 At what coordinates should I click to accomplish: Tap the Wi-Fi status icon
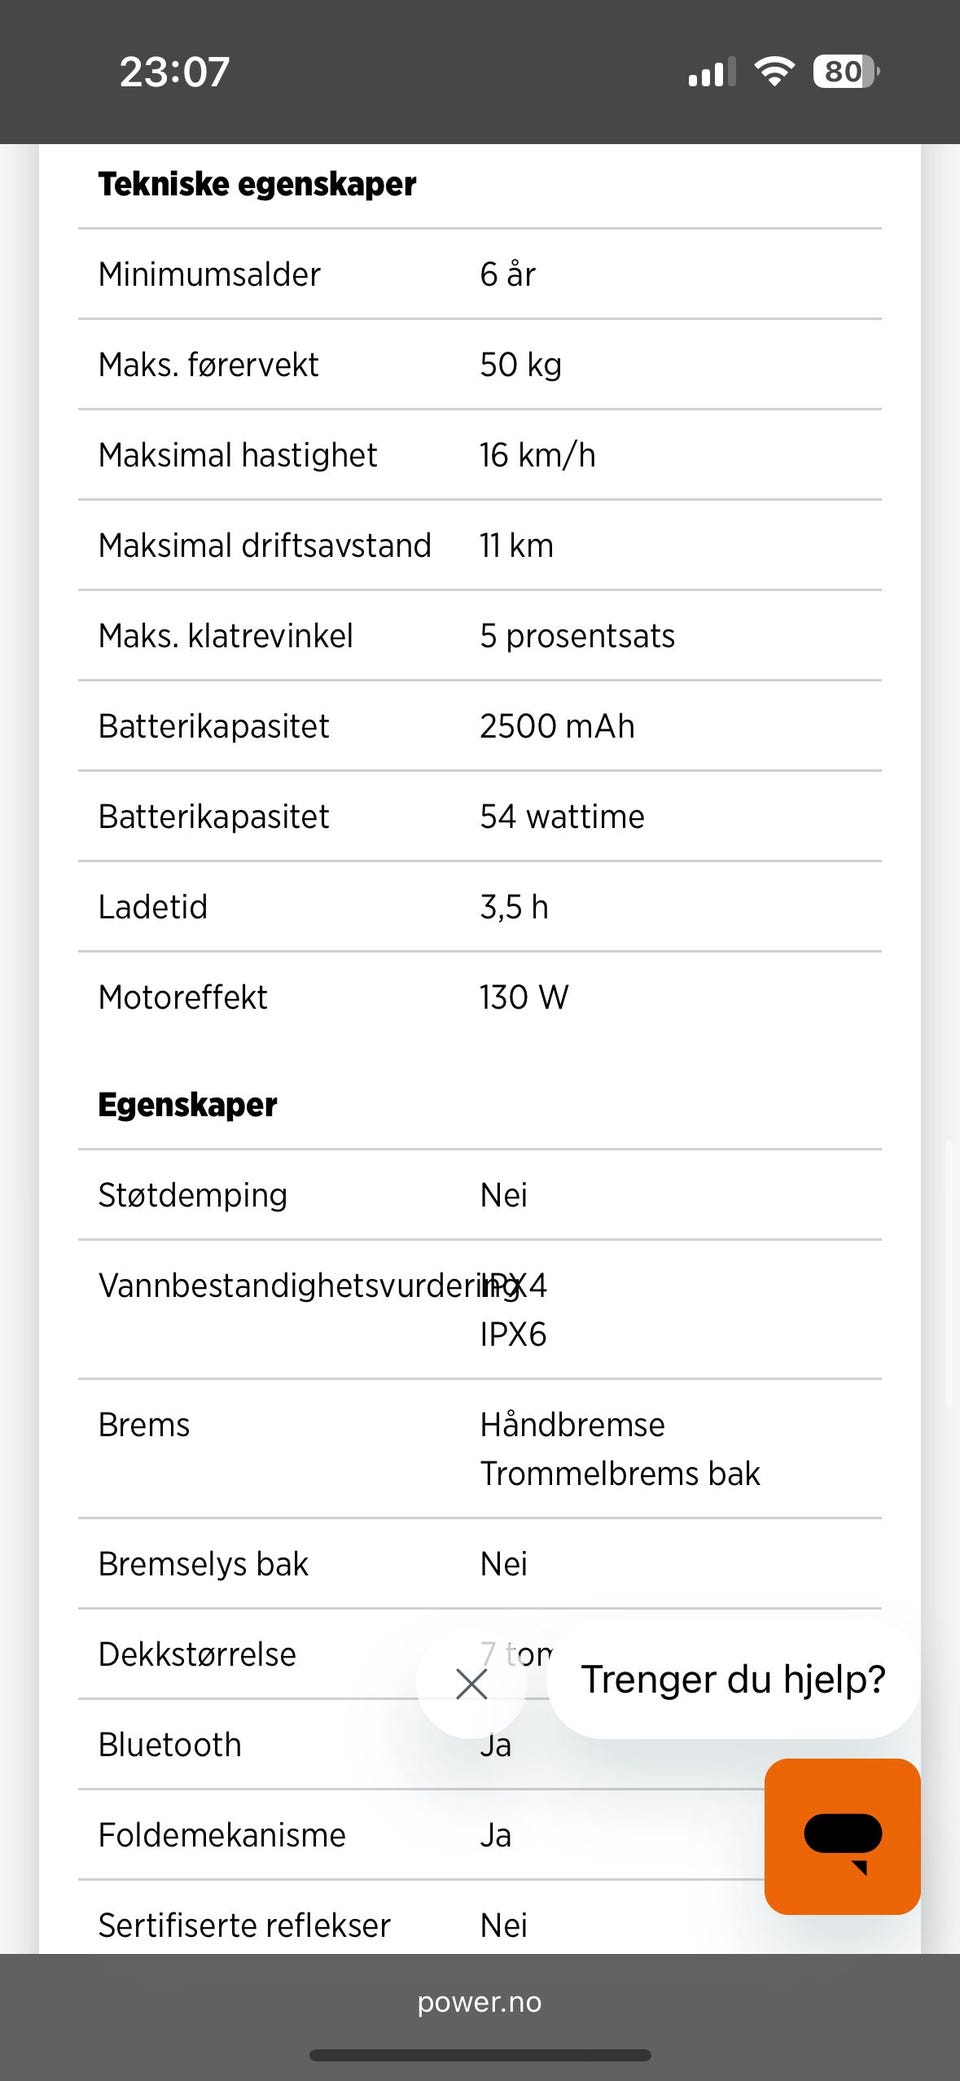click(x=774, y=72)
